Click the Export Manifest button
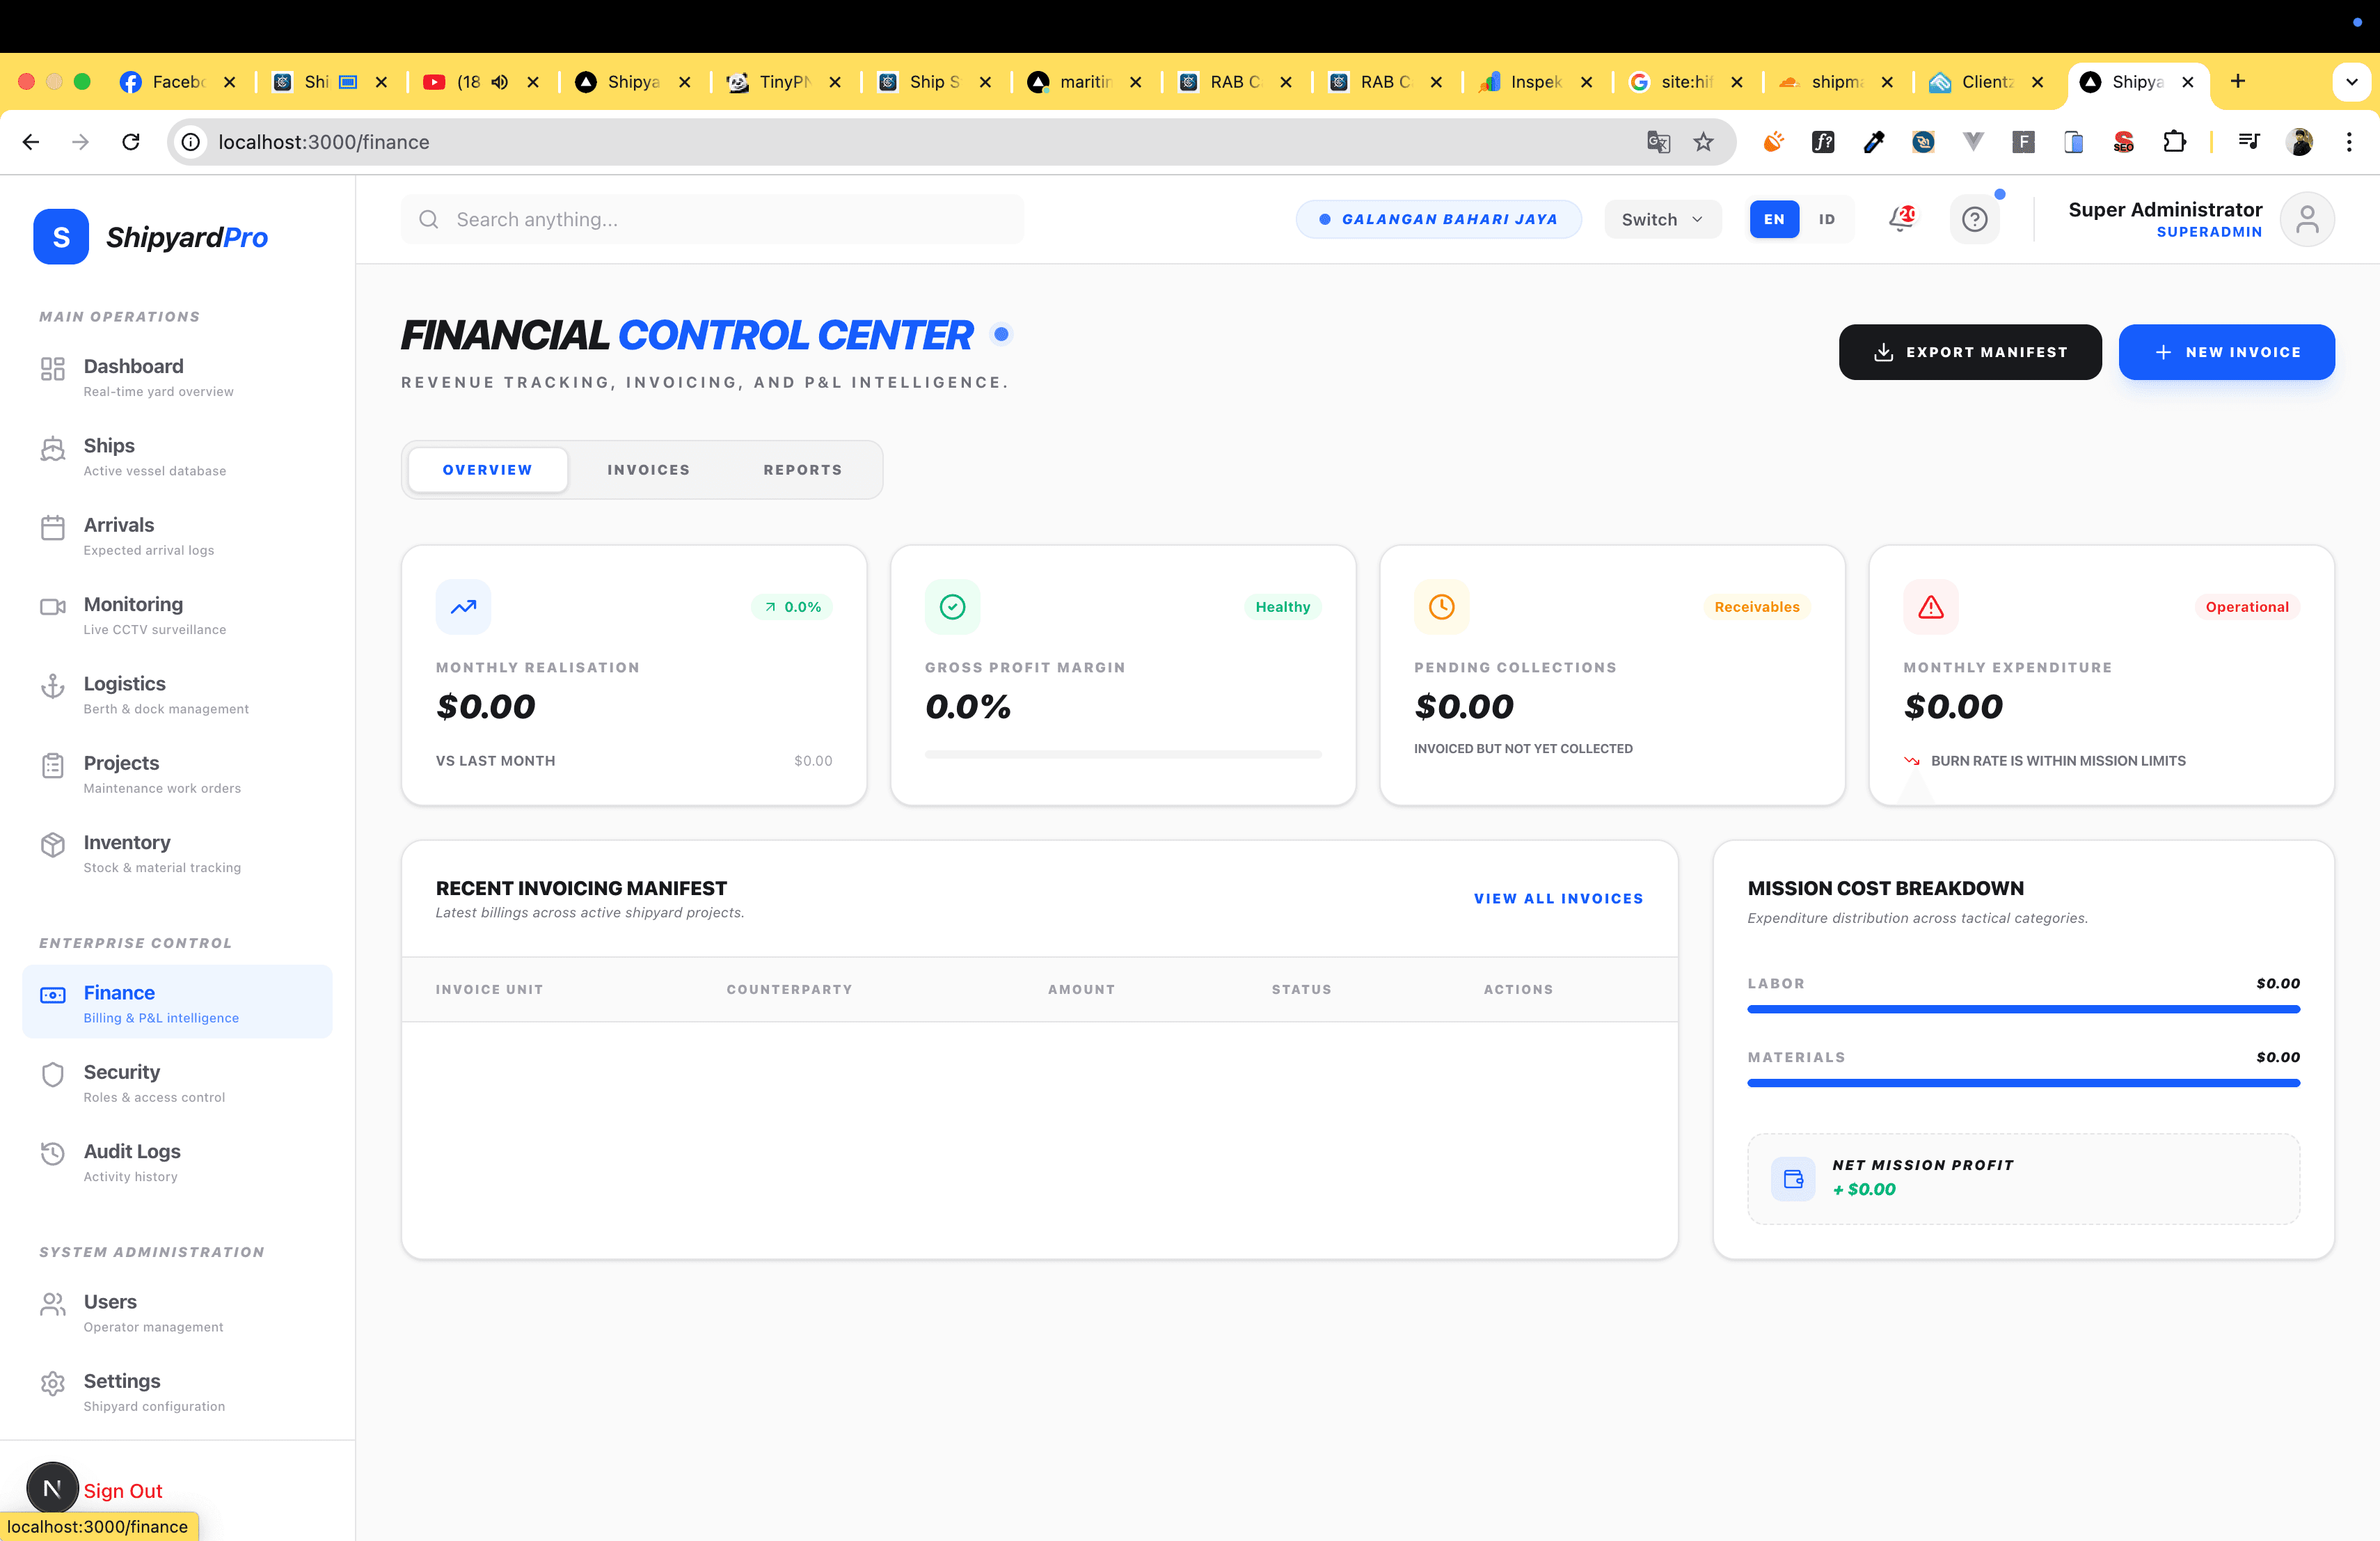 (1970, 352)
